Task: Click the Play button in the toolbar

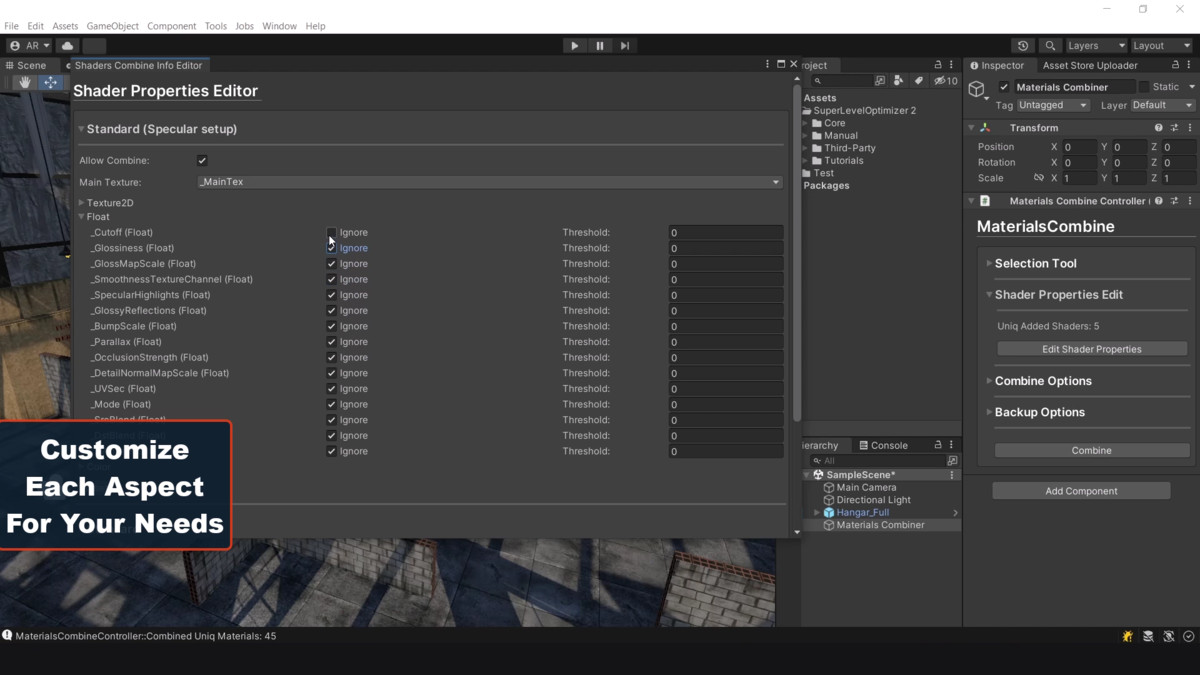Action: click(575, 45)
